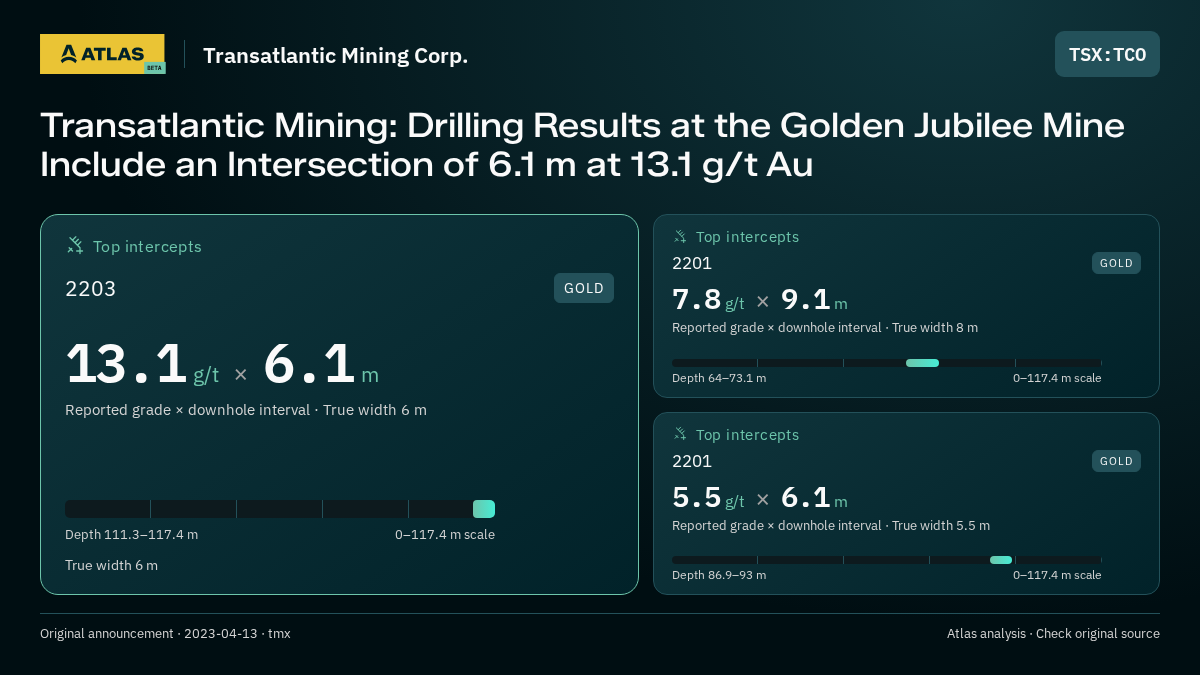This screenshot has width=1200, height=675.
Task: Click the 'Depth 64–73.1 m' label
Action: pyautogui.click(x=719, y=378)
